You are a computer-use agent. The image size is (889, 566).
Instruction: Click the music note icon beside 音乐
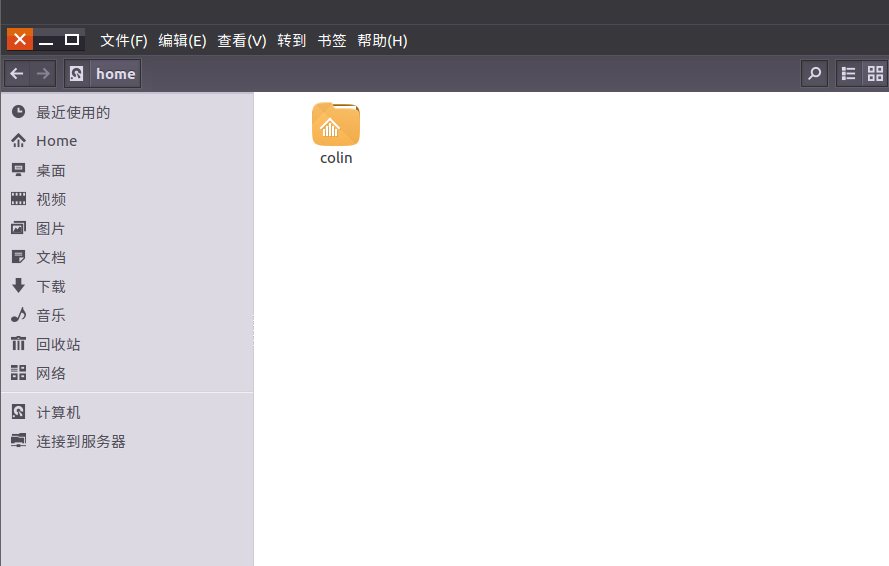tap(18, 314)
